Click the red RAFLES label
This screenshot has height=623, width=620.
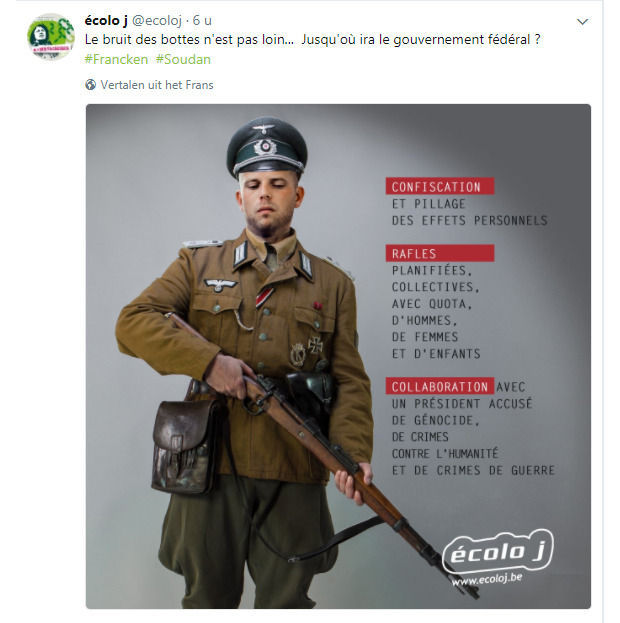(440, 253)
